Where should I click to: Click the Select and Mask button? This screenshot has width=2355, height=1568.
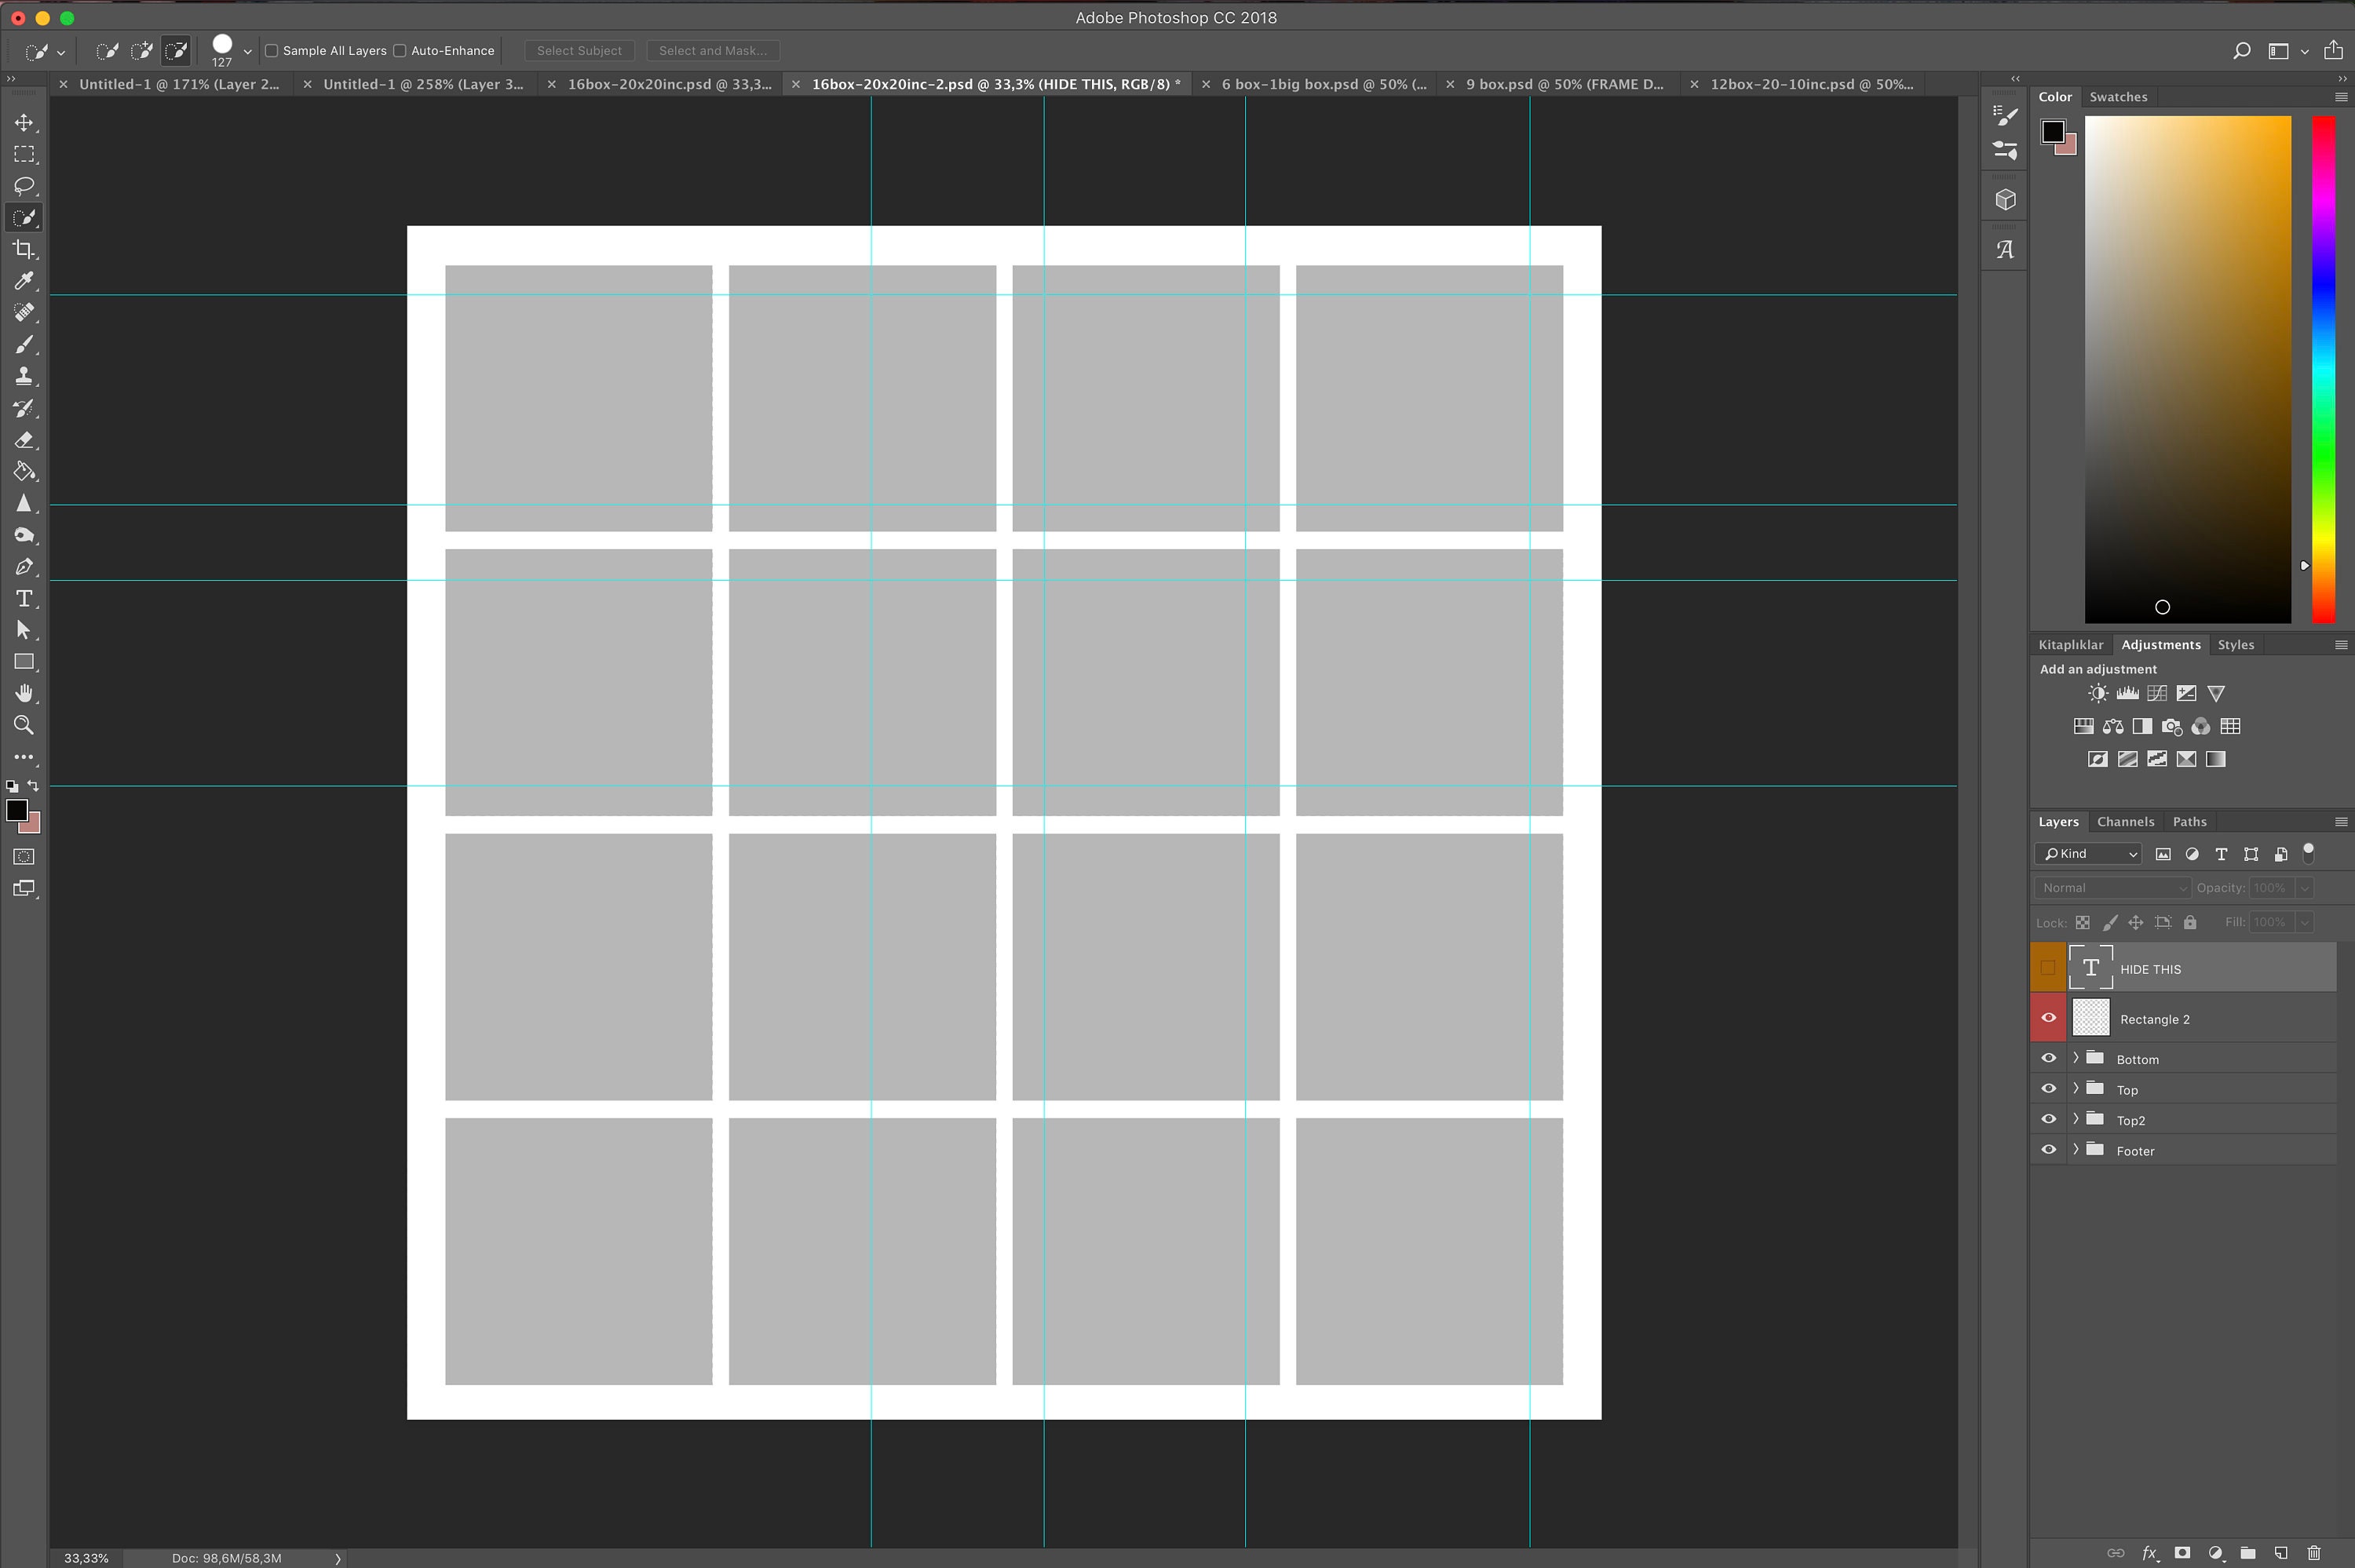[712, 50]
